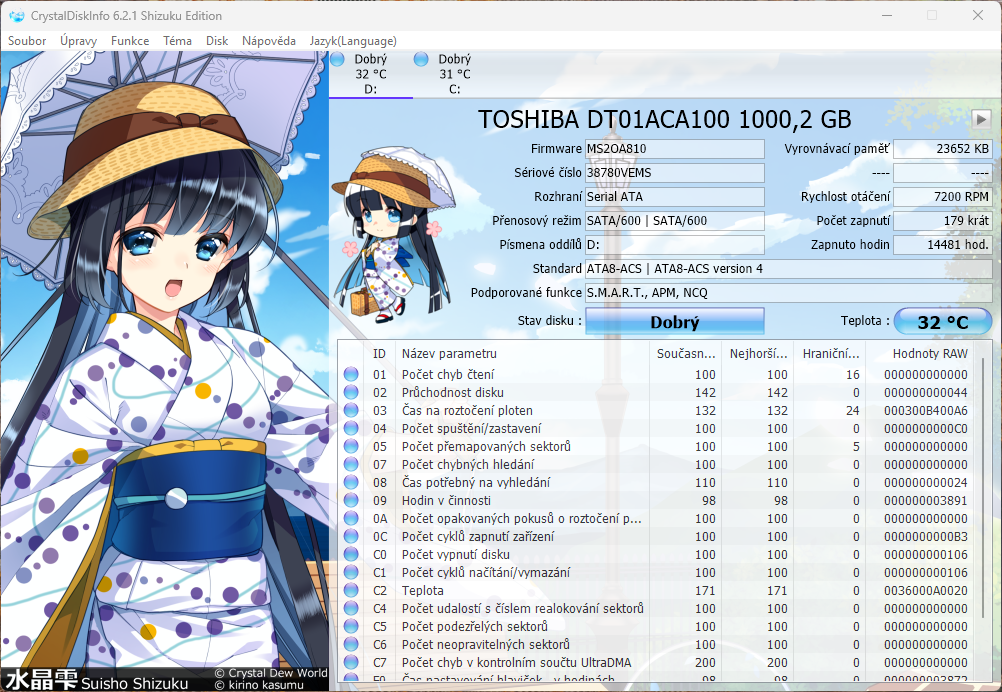Select the D: disk tab at 32 °C
This screenshot has height=692, width=1002.
(x=371, y=74)
